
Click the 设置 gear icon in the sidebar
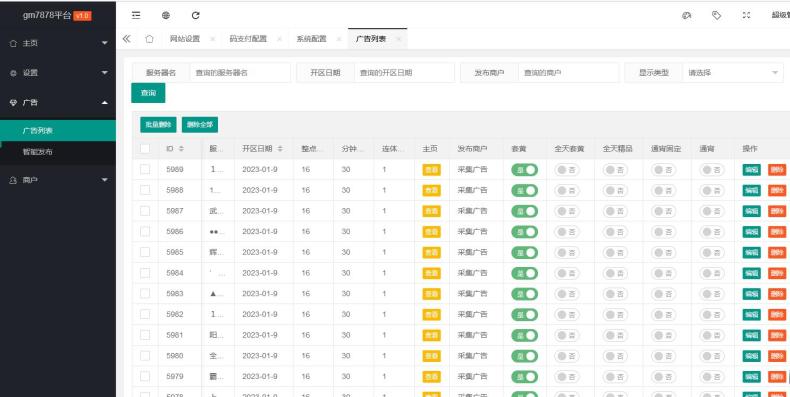pyautogui.click(x=14, y=73)
